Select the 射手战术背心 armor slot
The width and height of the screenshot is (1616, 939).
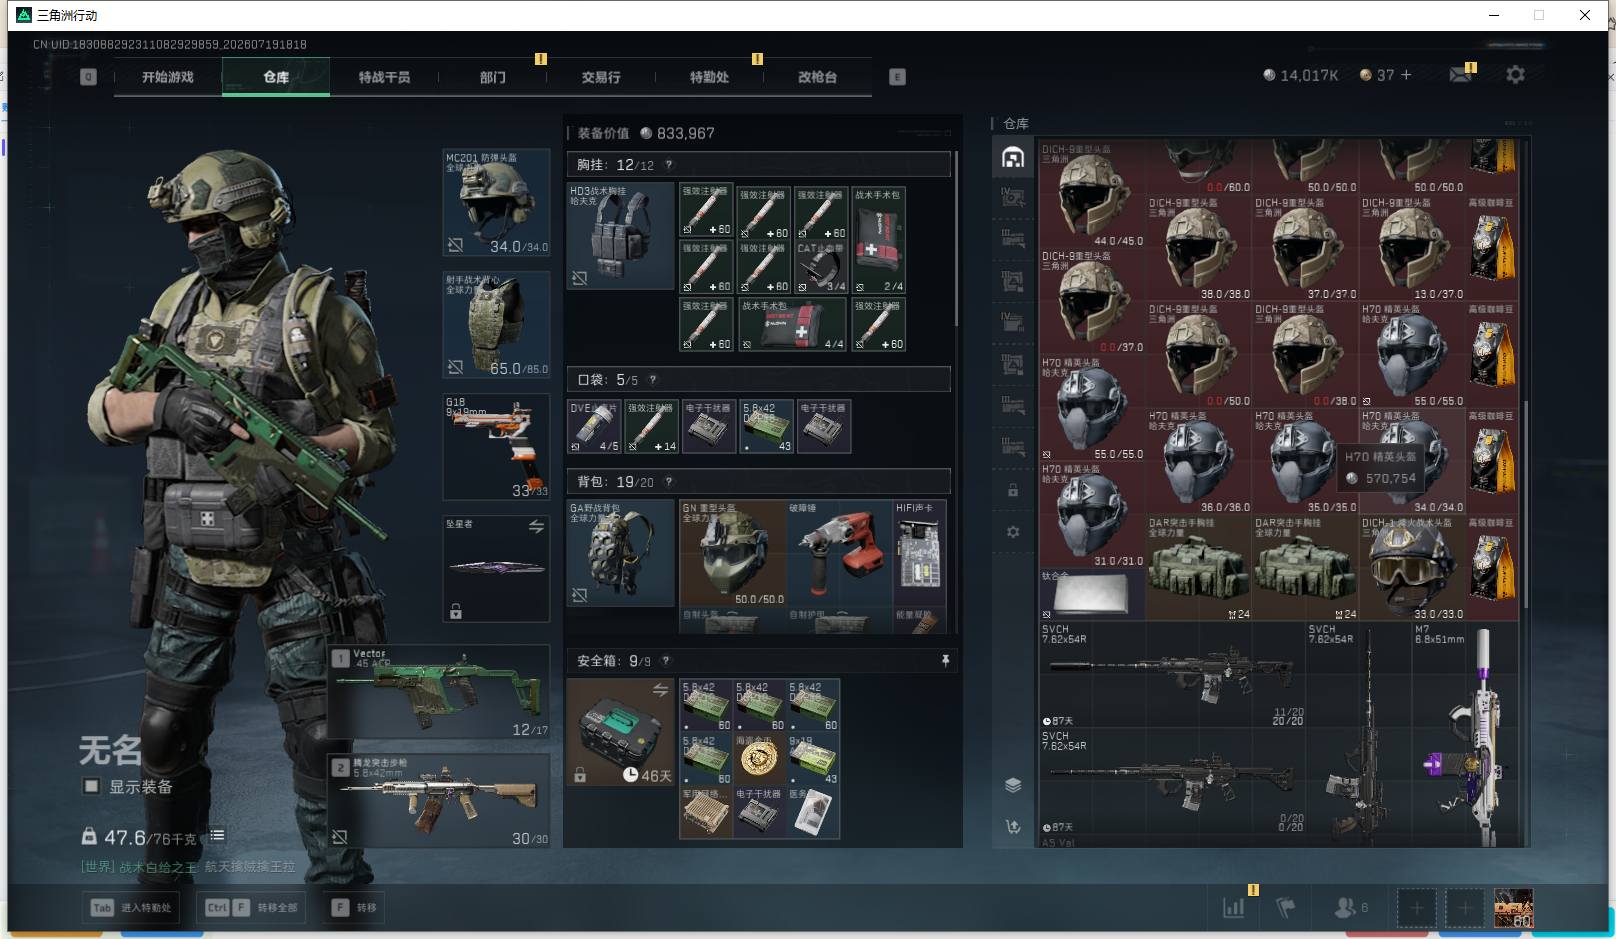point(496,325)
